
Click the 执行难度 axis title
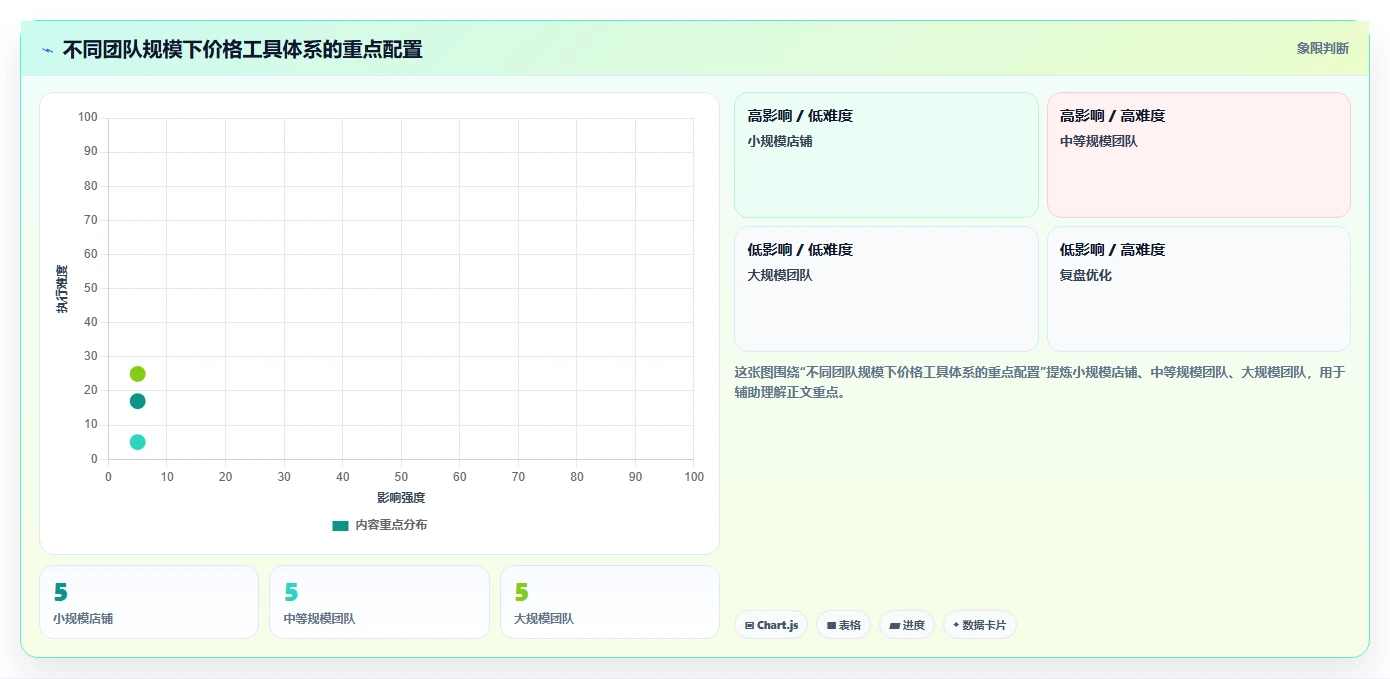[62, 289]
